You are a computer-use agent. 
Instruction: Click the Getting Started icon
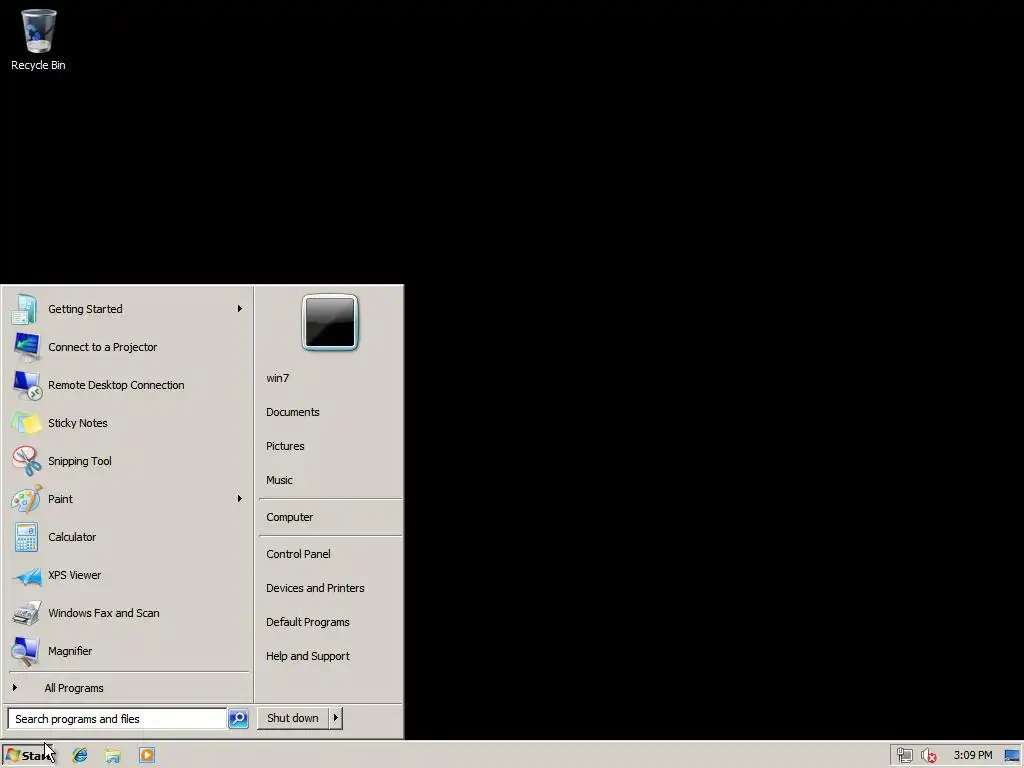point(26,309)
